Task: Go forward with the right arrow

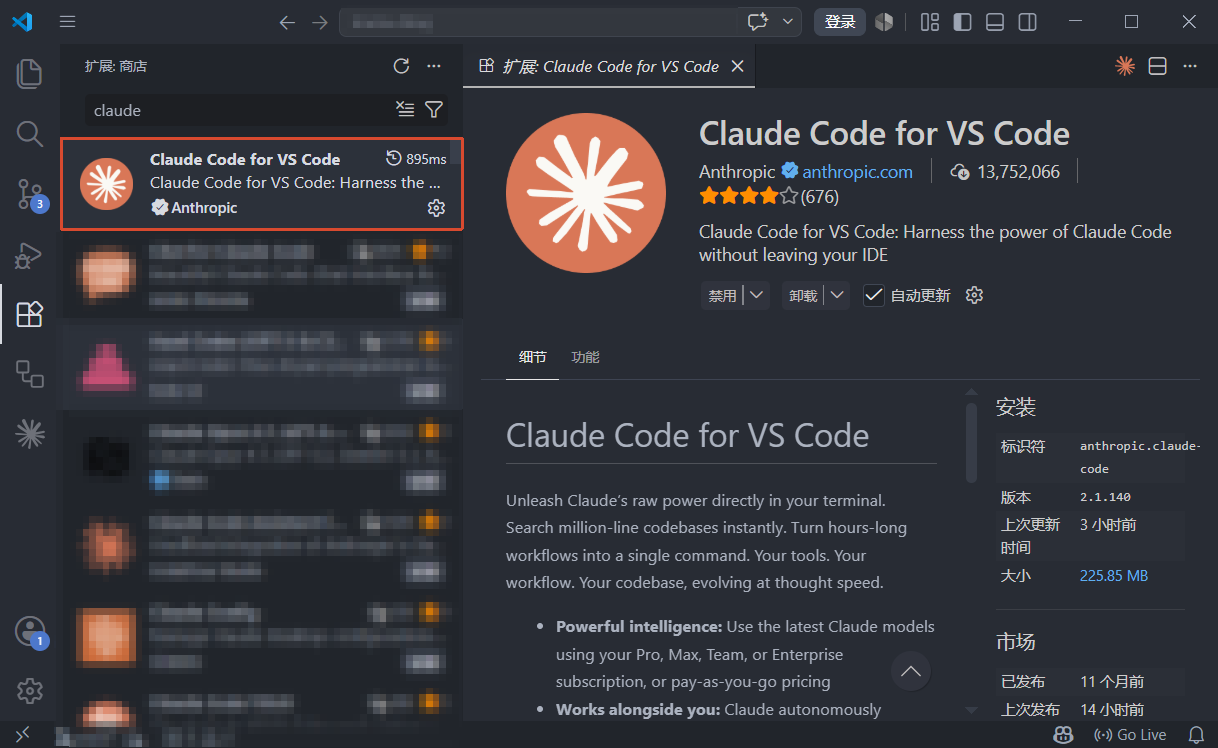Action: click(320, 21)
